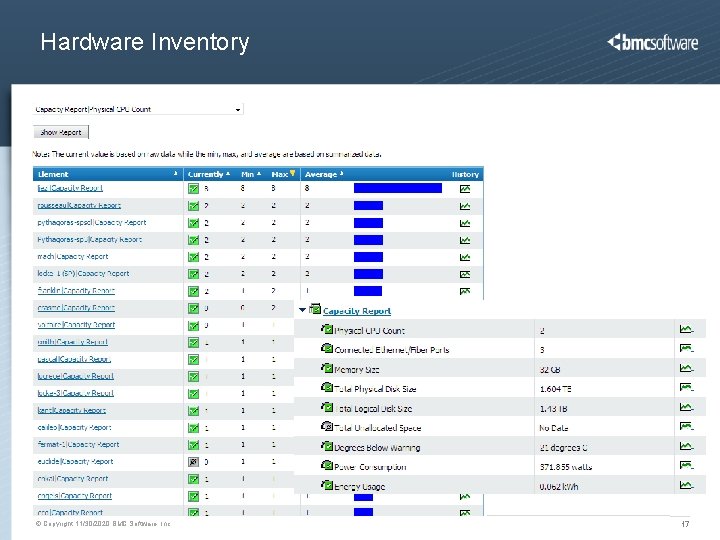Viewport: 720px width, 540px height.
Task: Click status icon in pascal row
Action: pyautogui.click(x=194, y=360)
